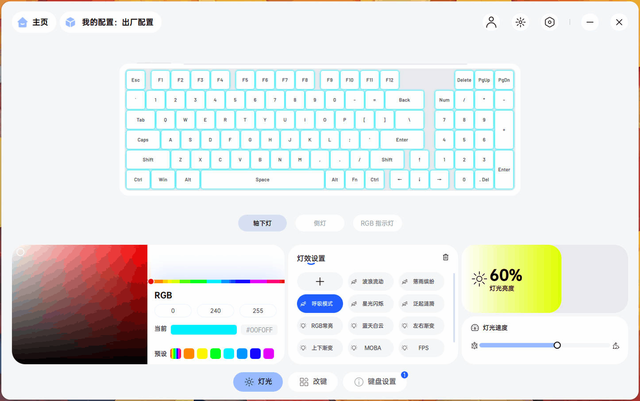Viewport: 640px width, 401px height.
Task: Open 我的配置 profile cube icon
Action: pos(71,22)
